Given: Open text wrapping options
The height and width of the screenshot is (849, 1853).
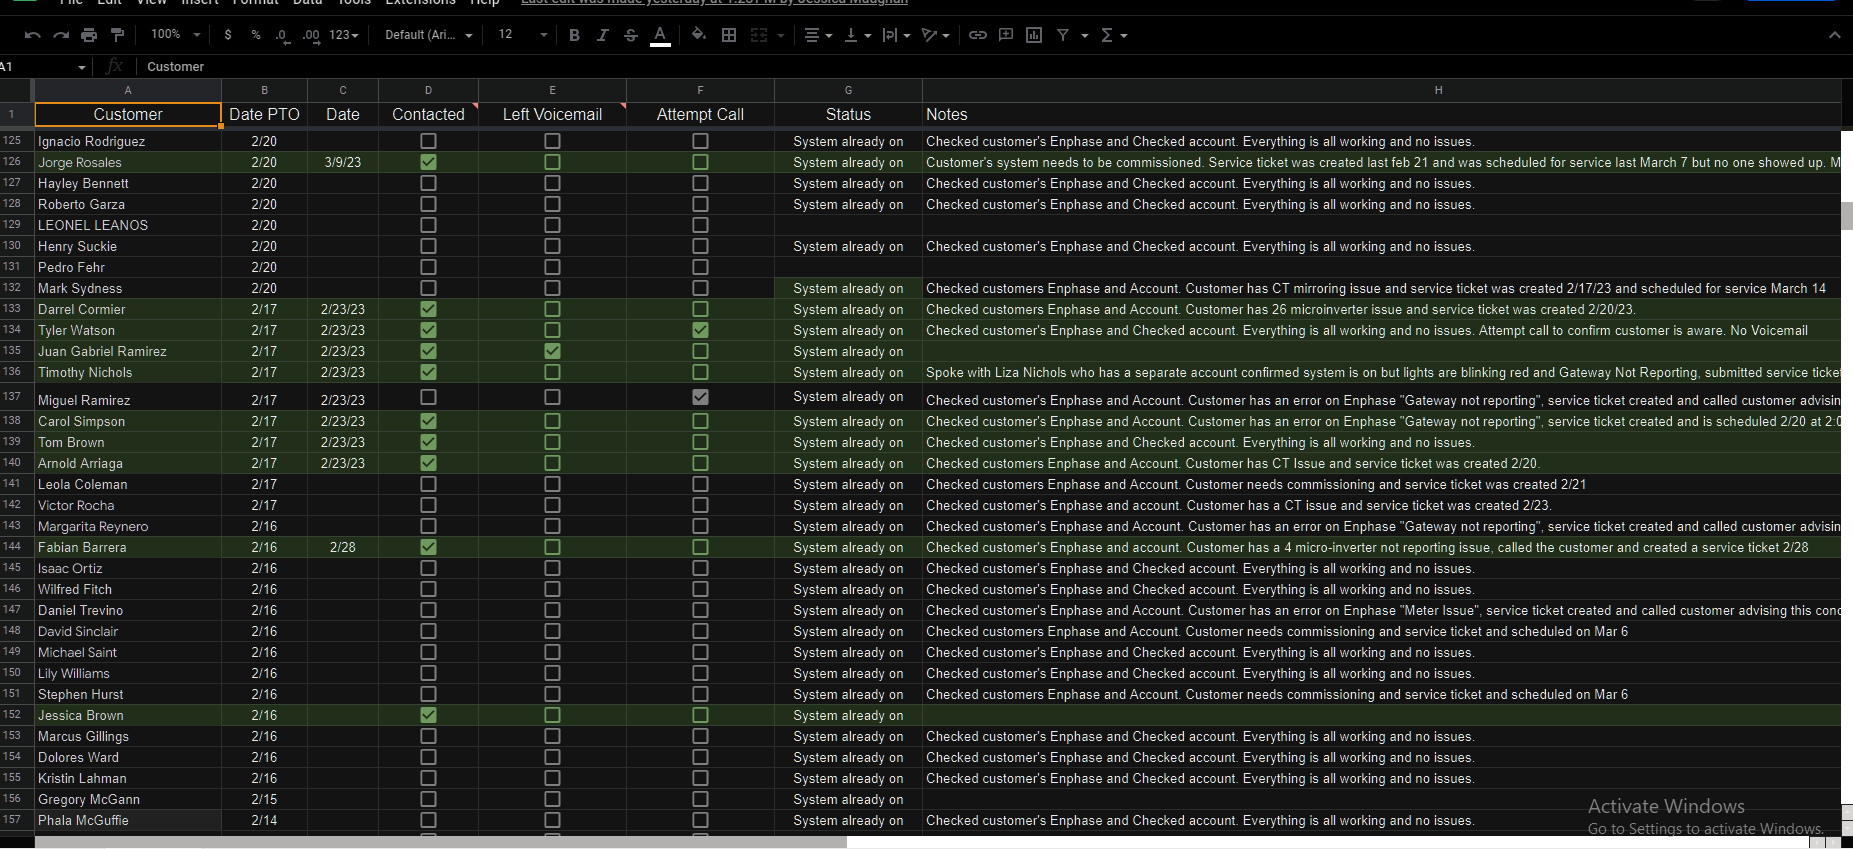Looking at the screenshot, I should pyautogui.click(x=896, y=35).
